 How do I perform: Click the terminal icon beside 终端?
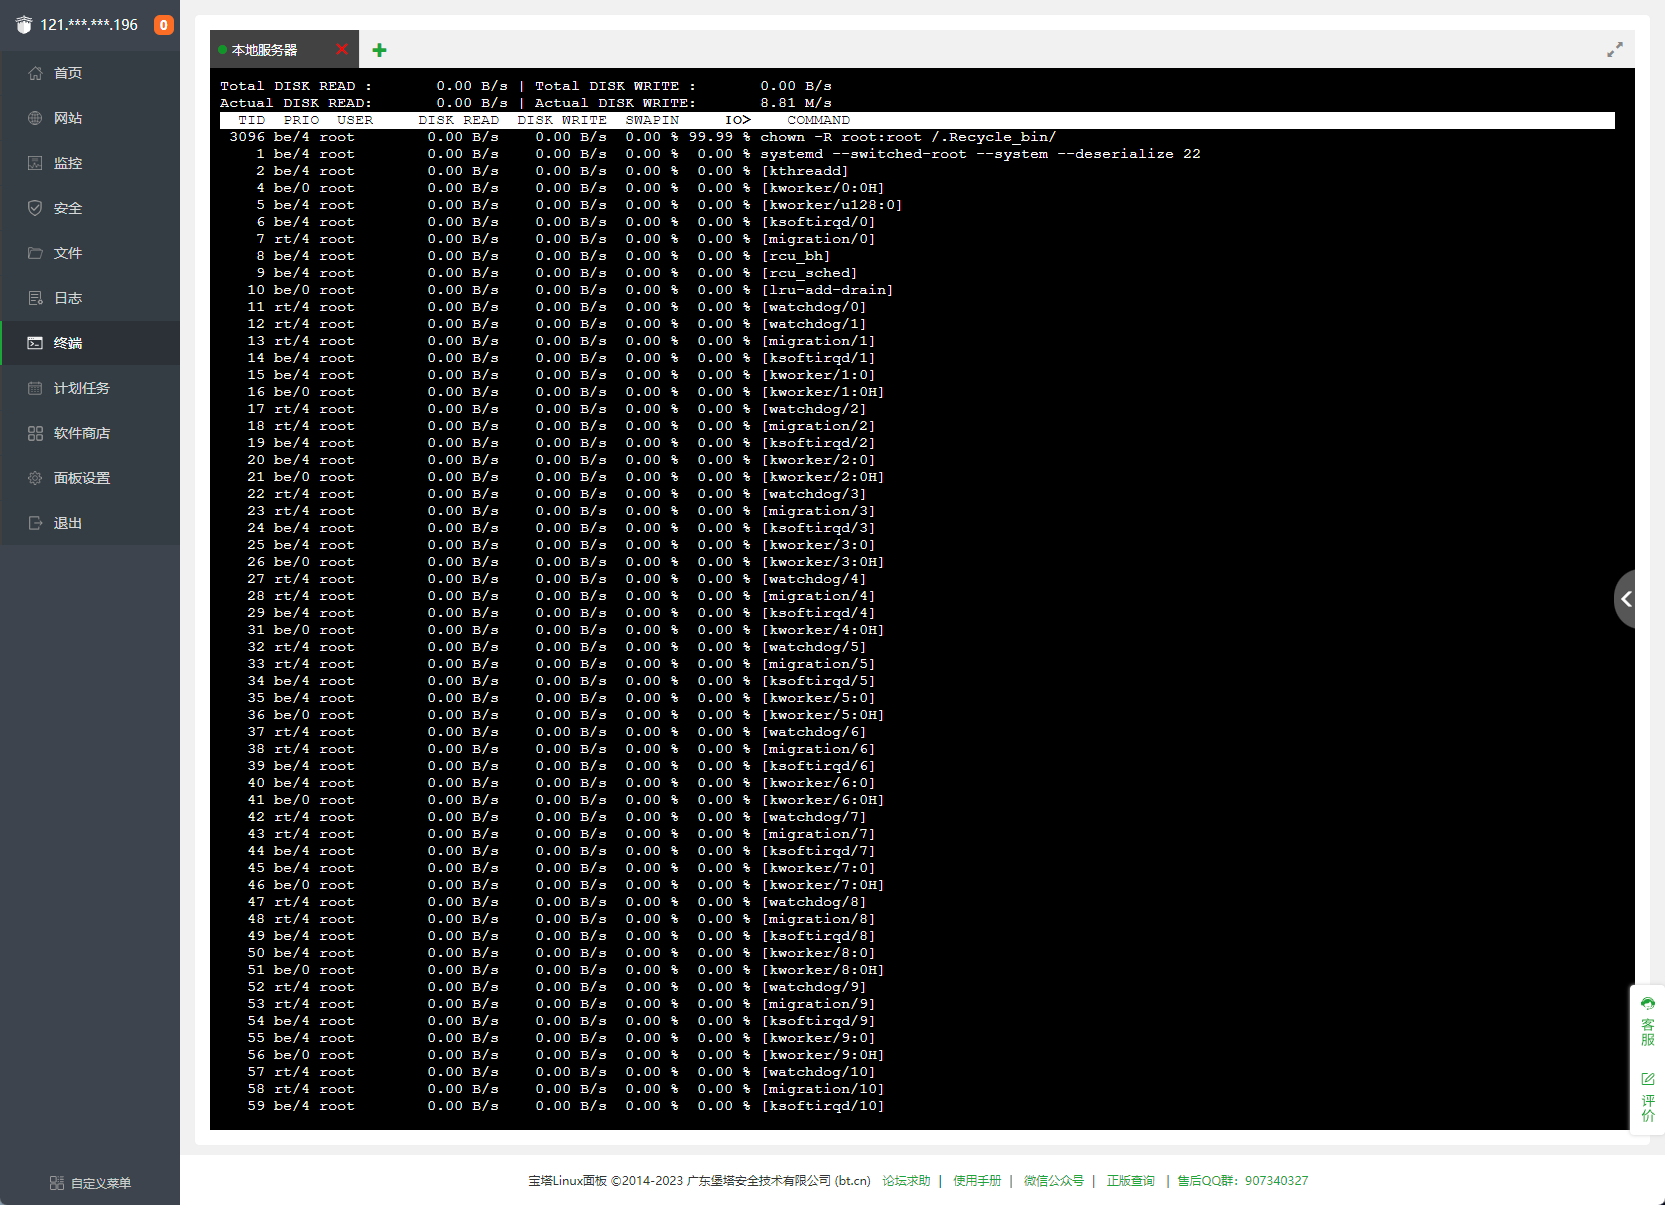35,343
